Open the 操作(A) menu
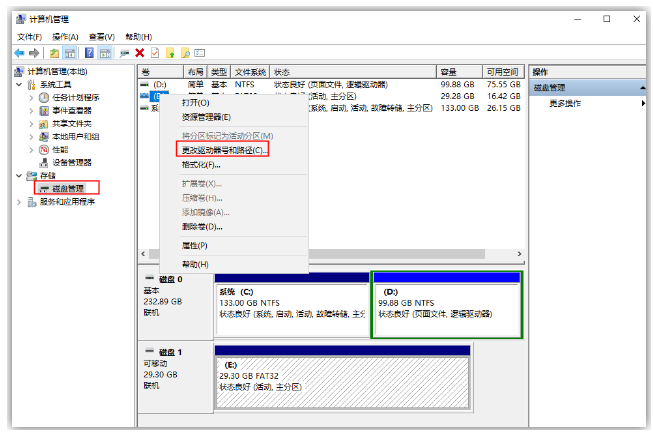 pyautogui.click(x=65, y=37)
